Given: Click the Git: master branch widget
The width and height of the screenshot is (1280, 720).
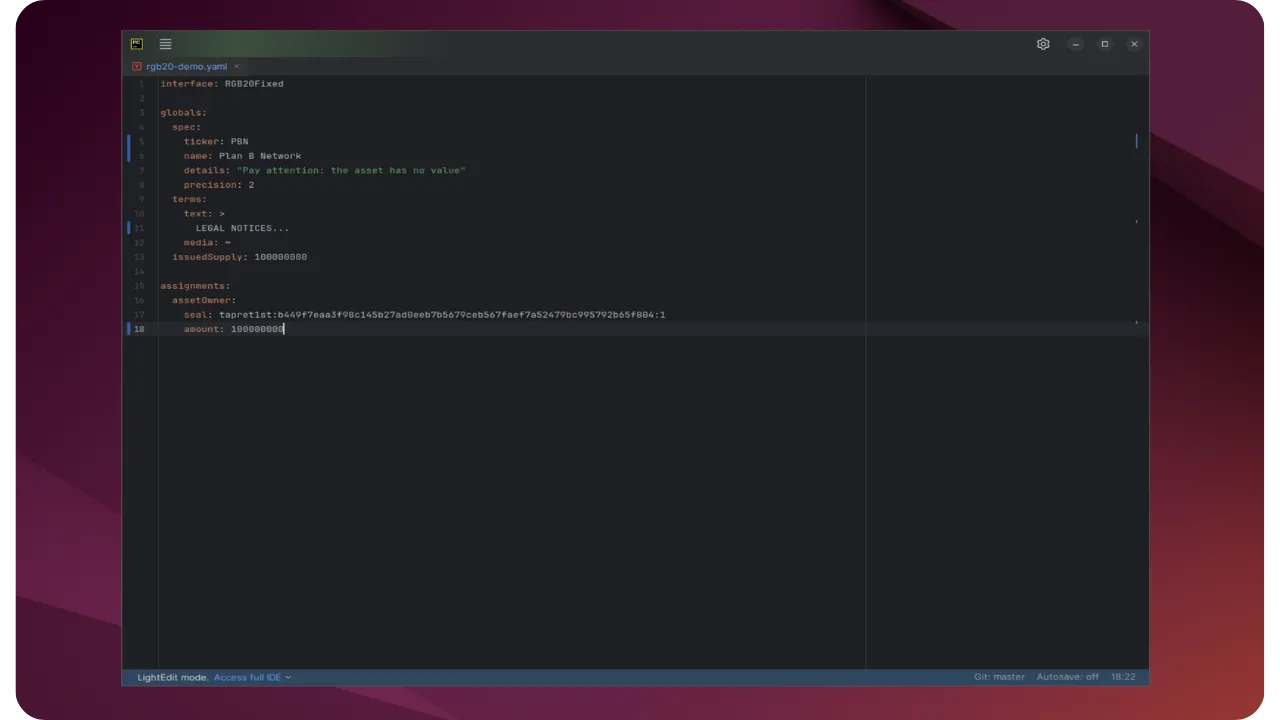Looking at the screenshot, I should click(999, 677).
